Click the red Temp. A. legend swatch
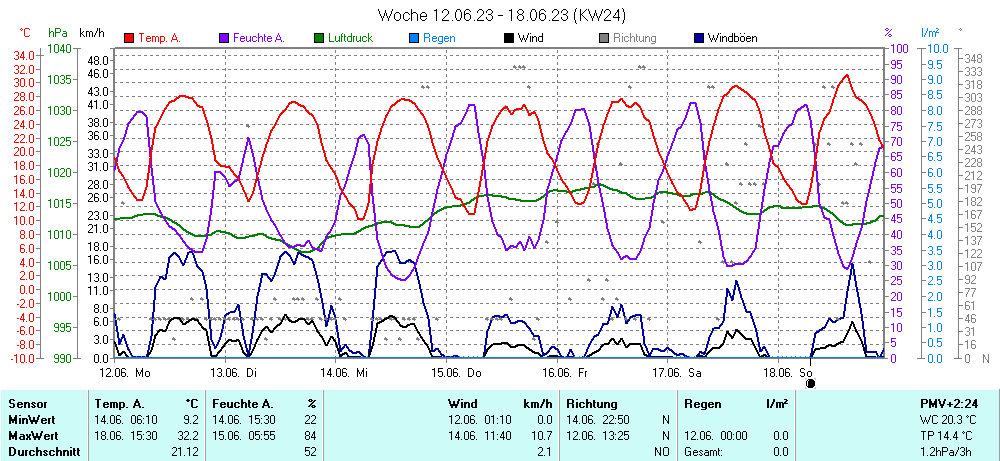The image size is (1000, 461). (x=129, y=38)
